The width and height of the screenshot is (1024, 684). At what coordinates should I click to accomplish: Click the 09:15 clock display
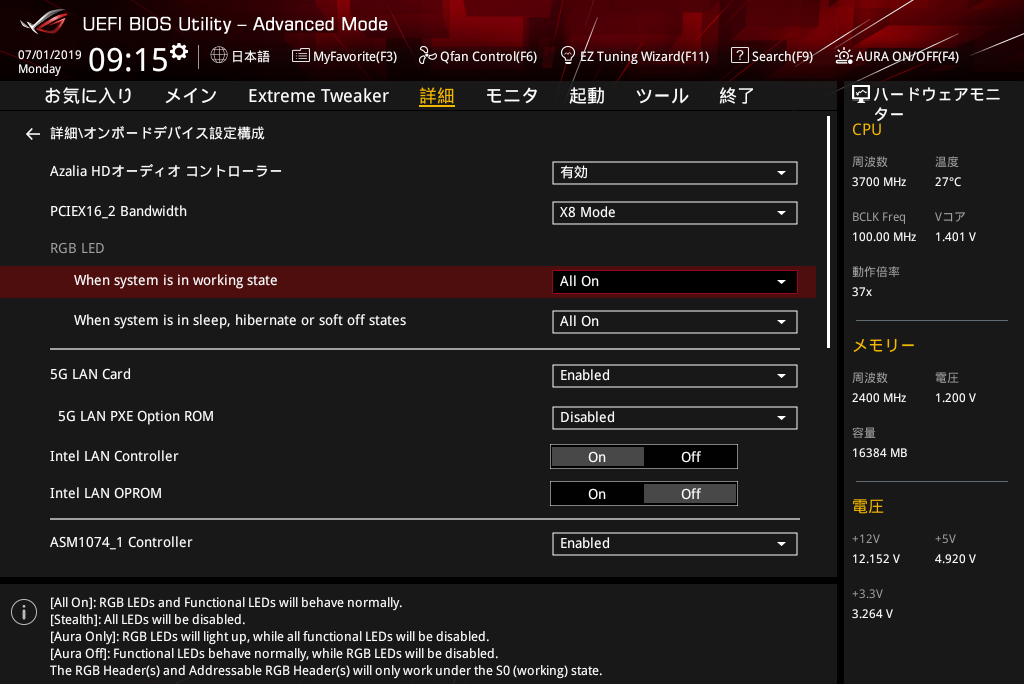click(x=129, y=60)
